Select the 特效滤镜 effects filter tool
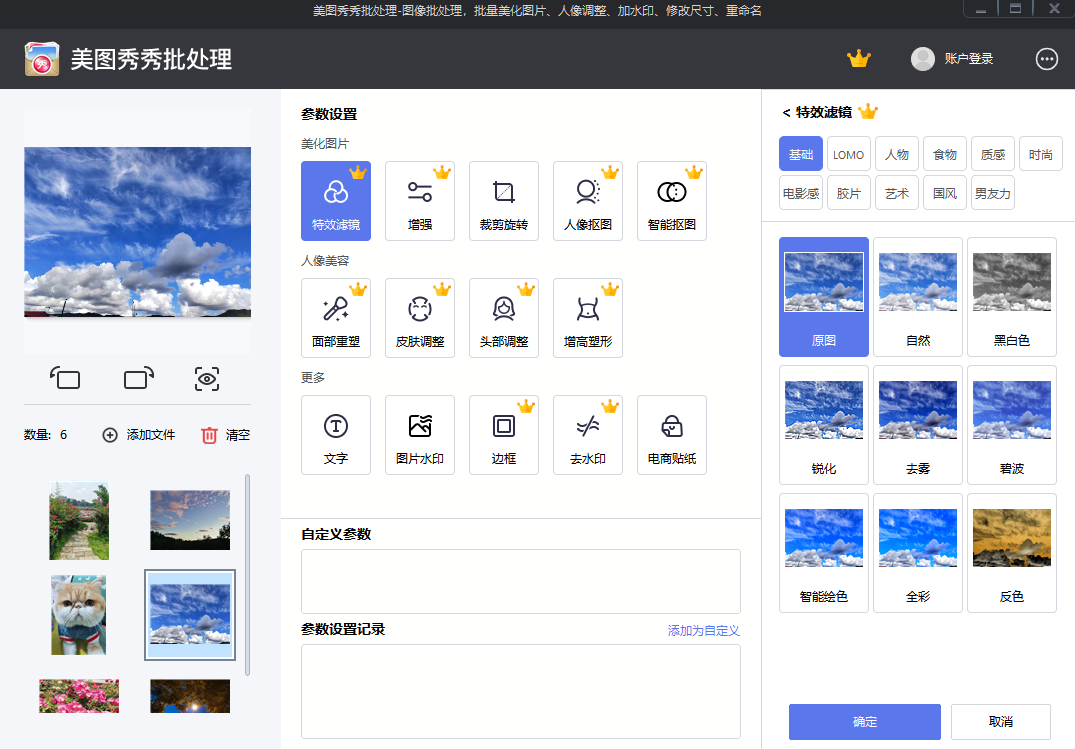Screen dimensions: 1075x749 click(336, 200)
